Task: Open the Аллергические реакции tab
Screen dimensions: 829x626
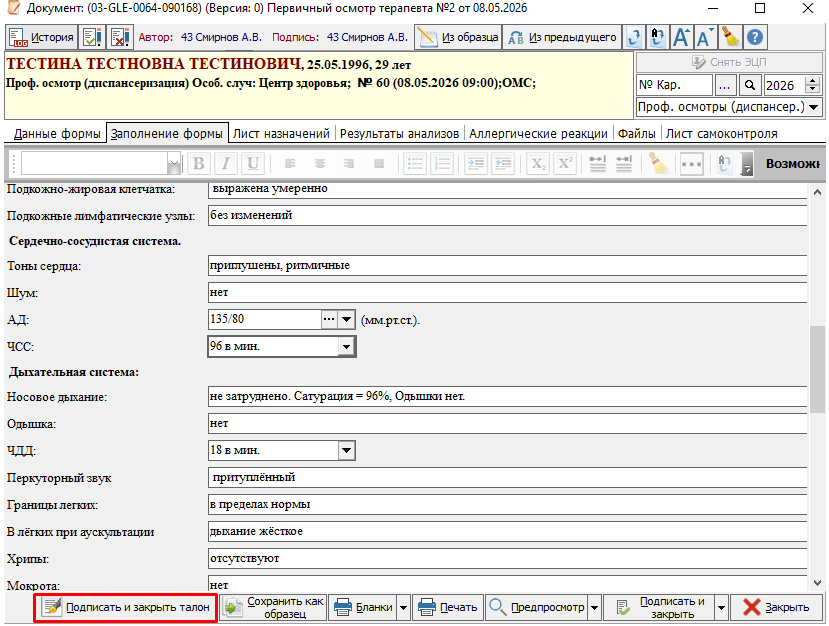Action: coord(538,134)
